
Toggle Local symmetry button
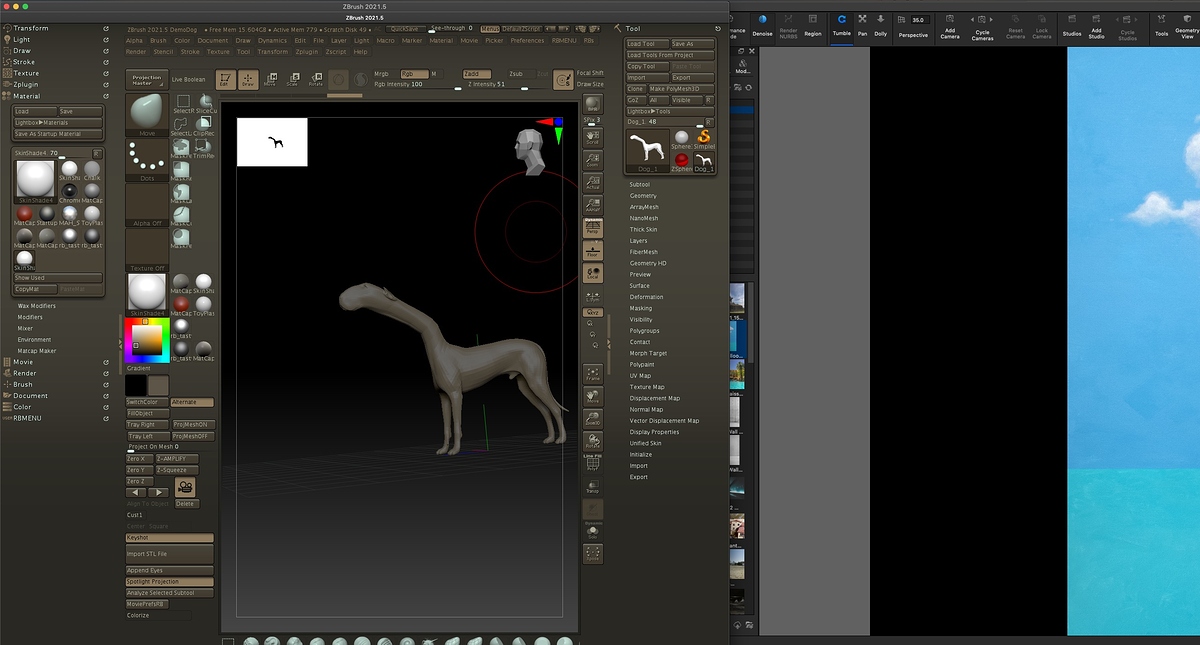pyautogui.click(x=592, y=272)
